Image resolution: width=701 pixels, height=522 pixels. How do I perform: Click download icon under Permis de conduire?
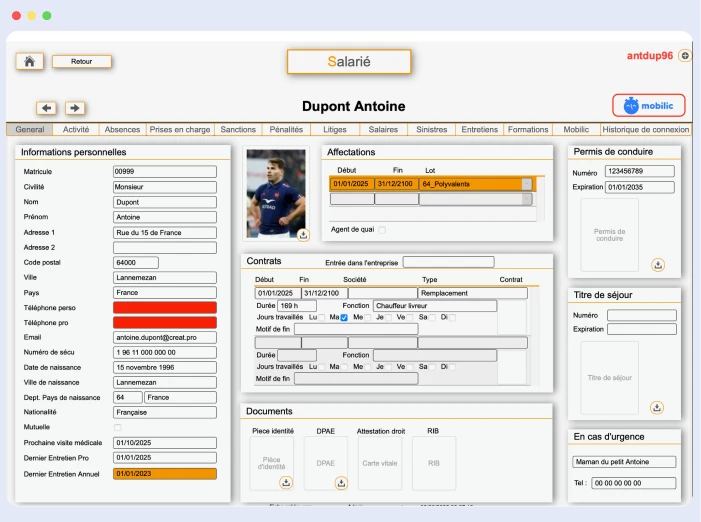(x=658, y=265)
